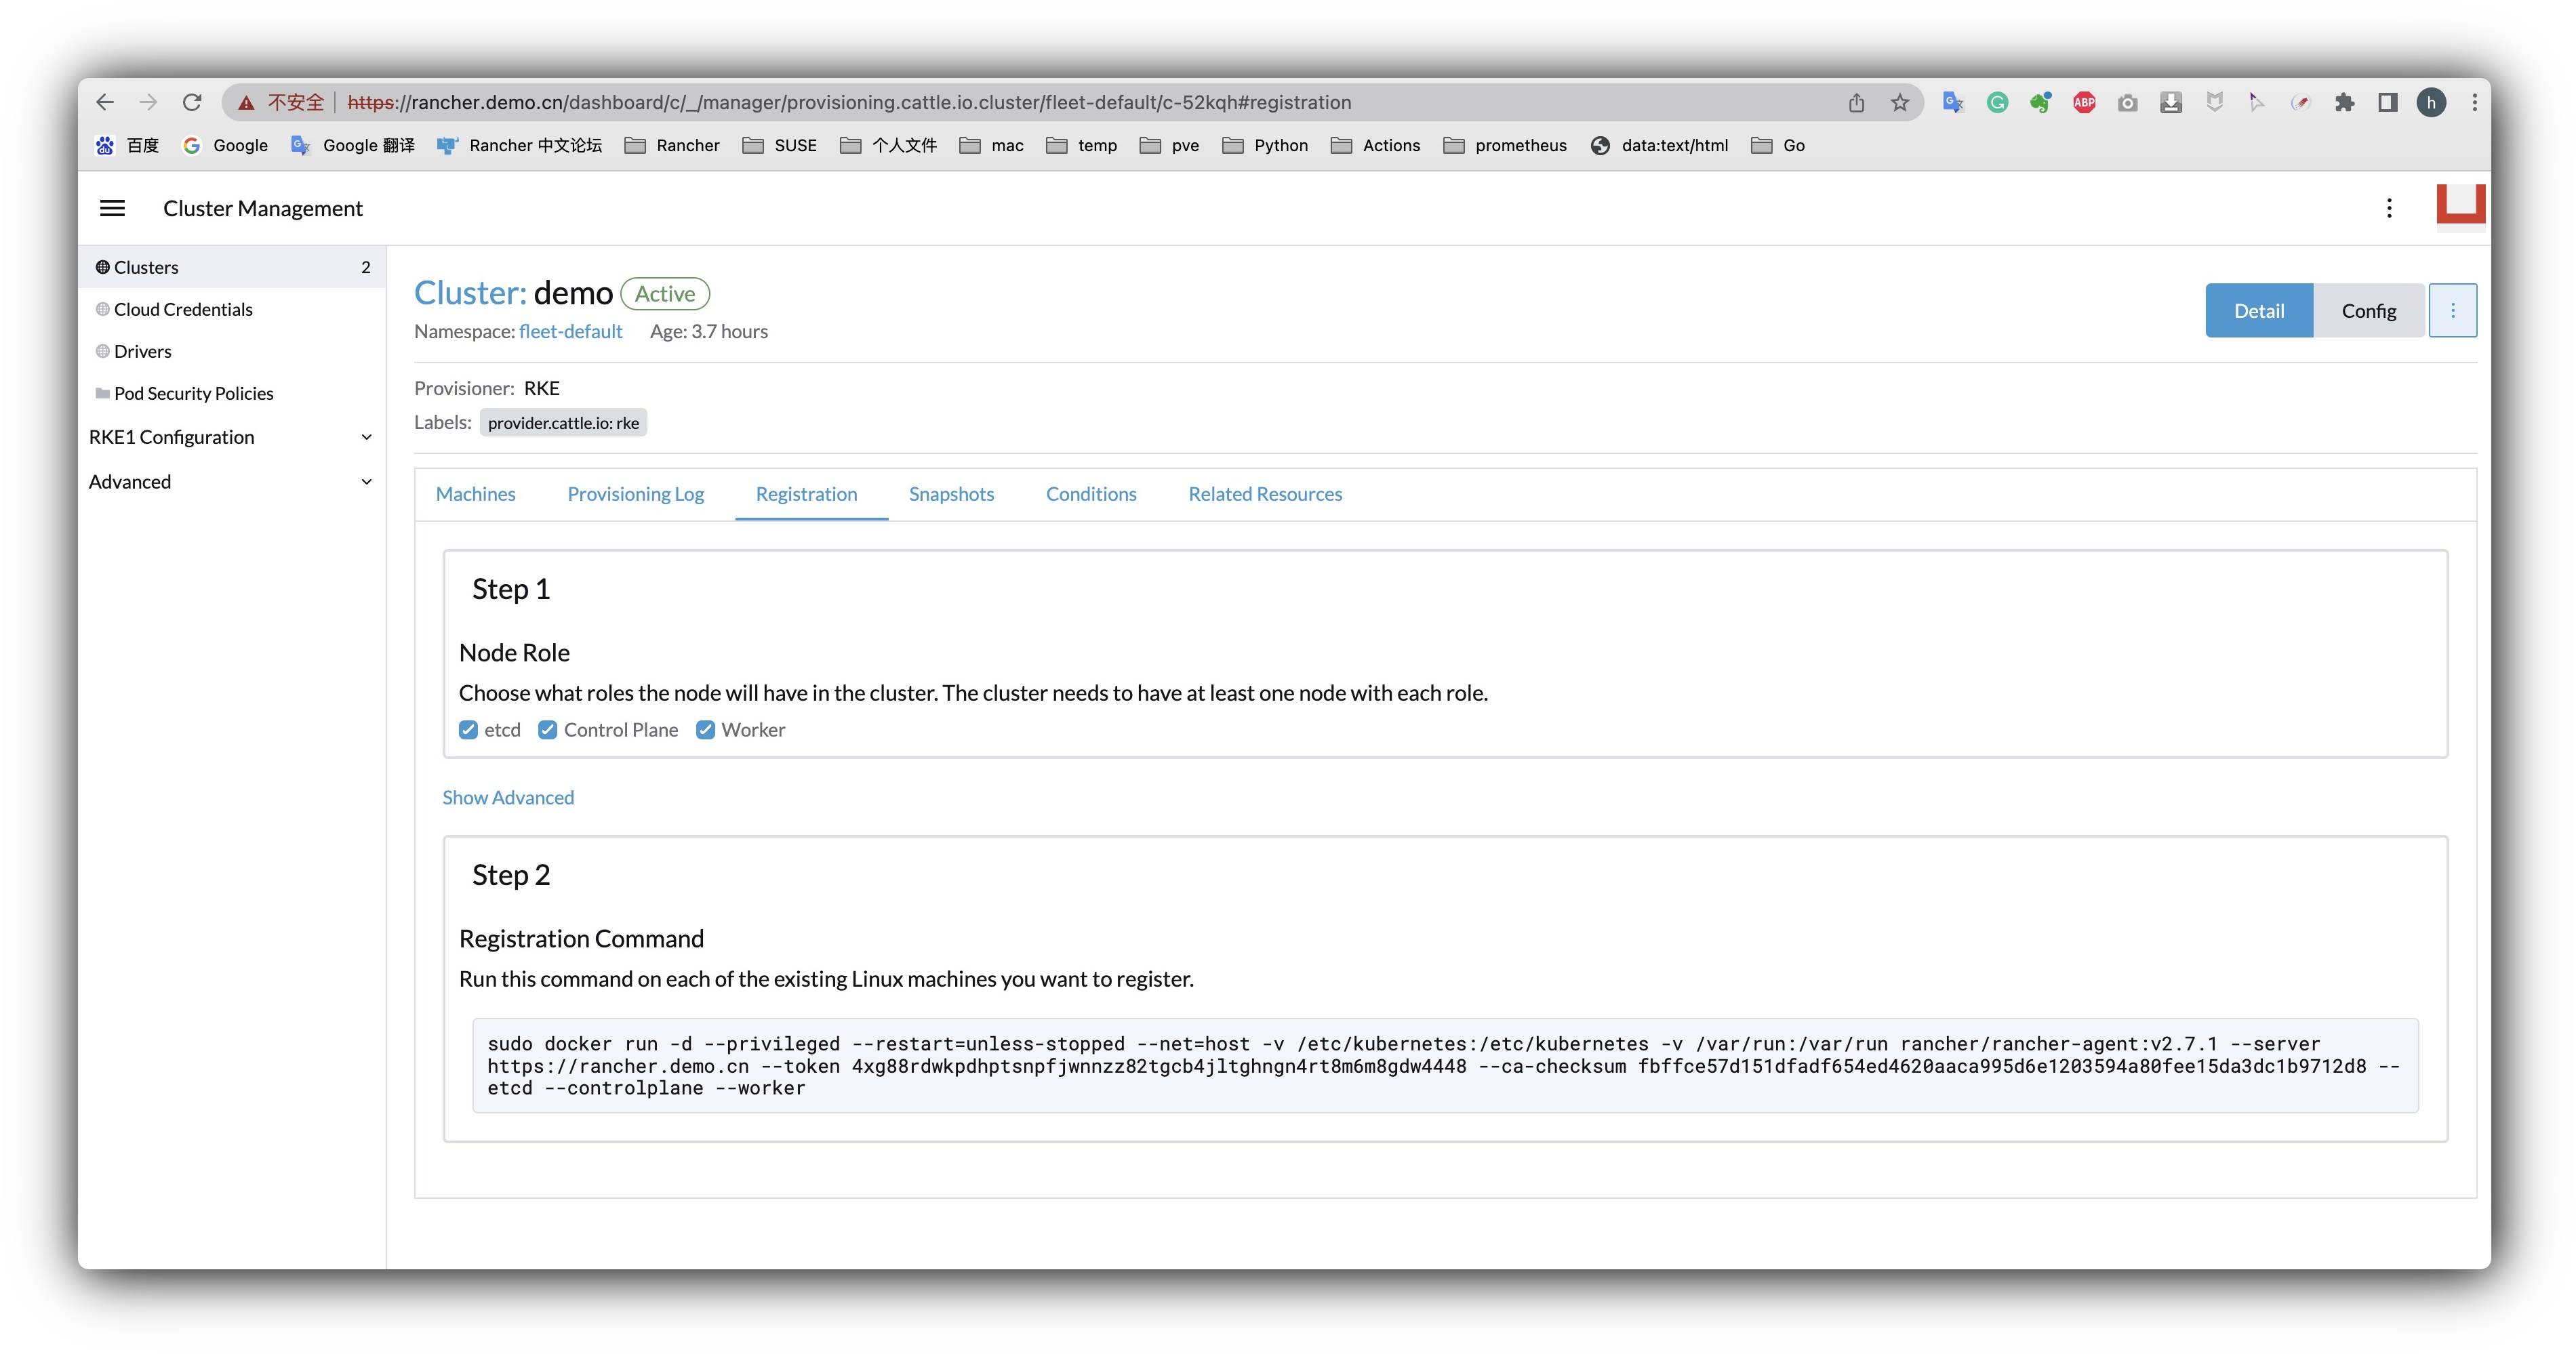Disable the Worker role checkbox
Viewport: 2576px width, 1354px height.
(x=705, y=730)
